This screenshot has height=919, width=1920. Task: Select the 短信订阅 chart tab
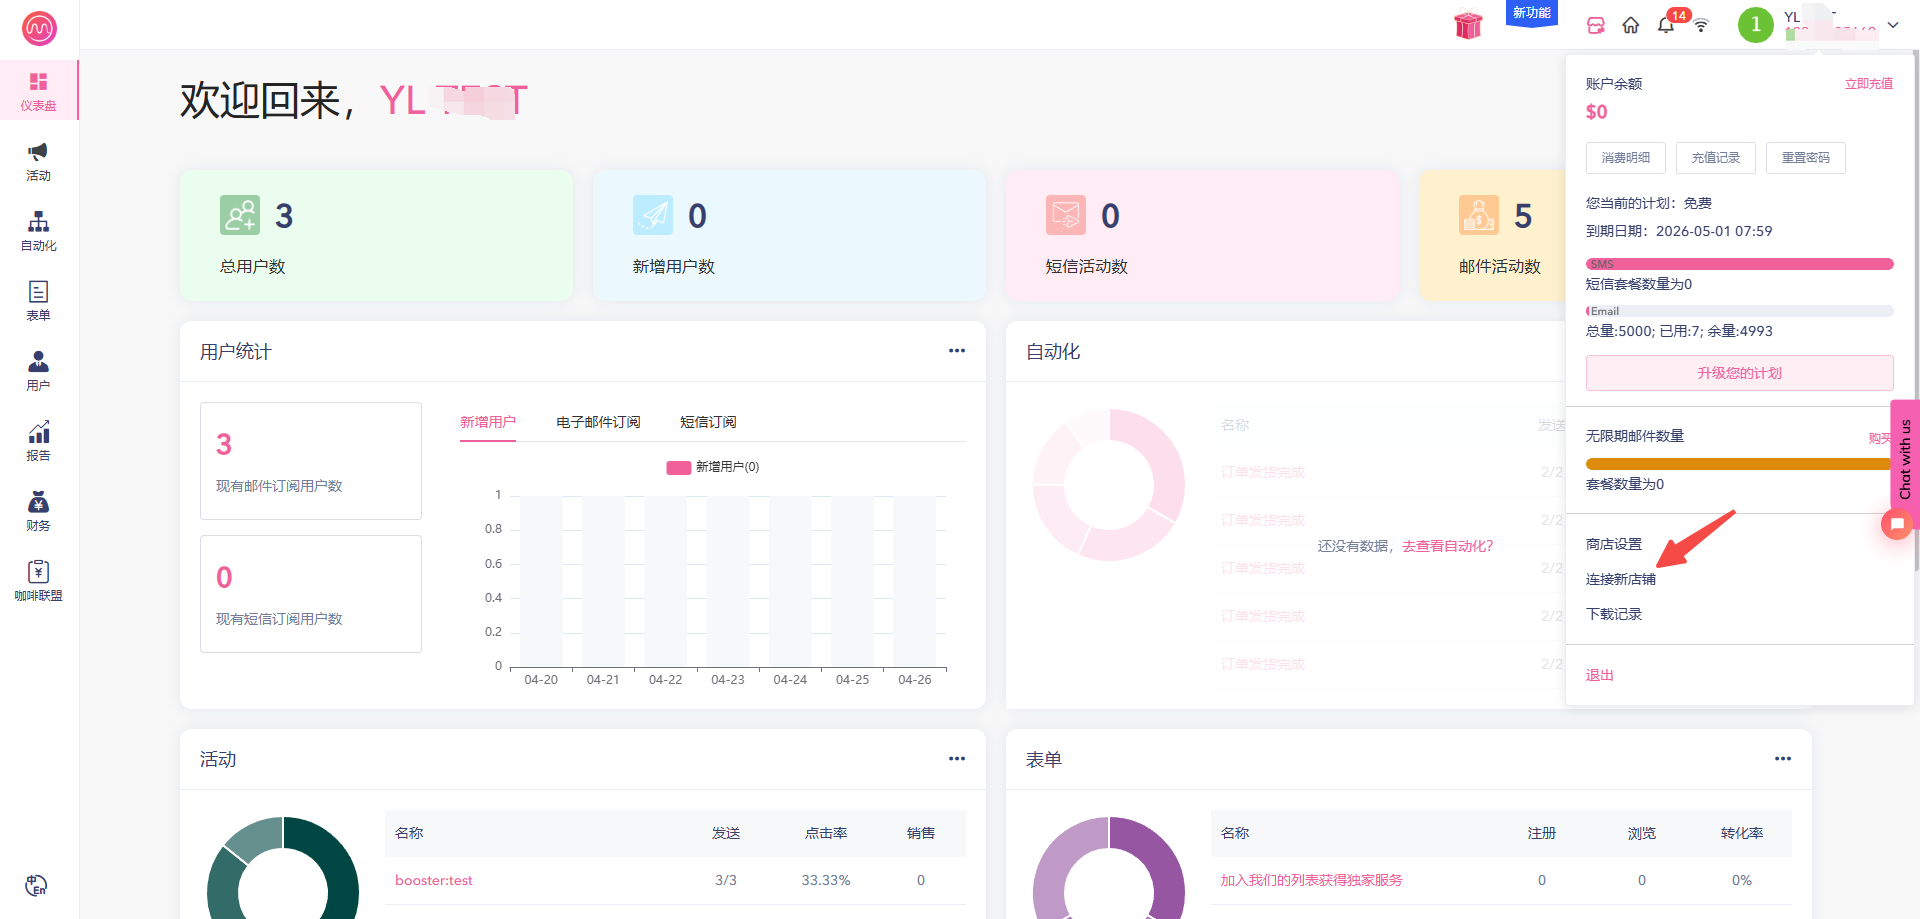708,422
